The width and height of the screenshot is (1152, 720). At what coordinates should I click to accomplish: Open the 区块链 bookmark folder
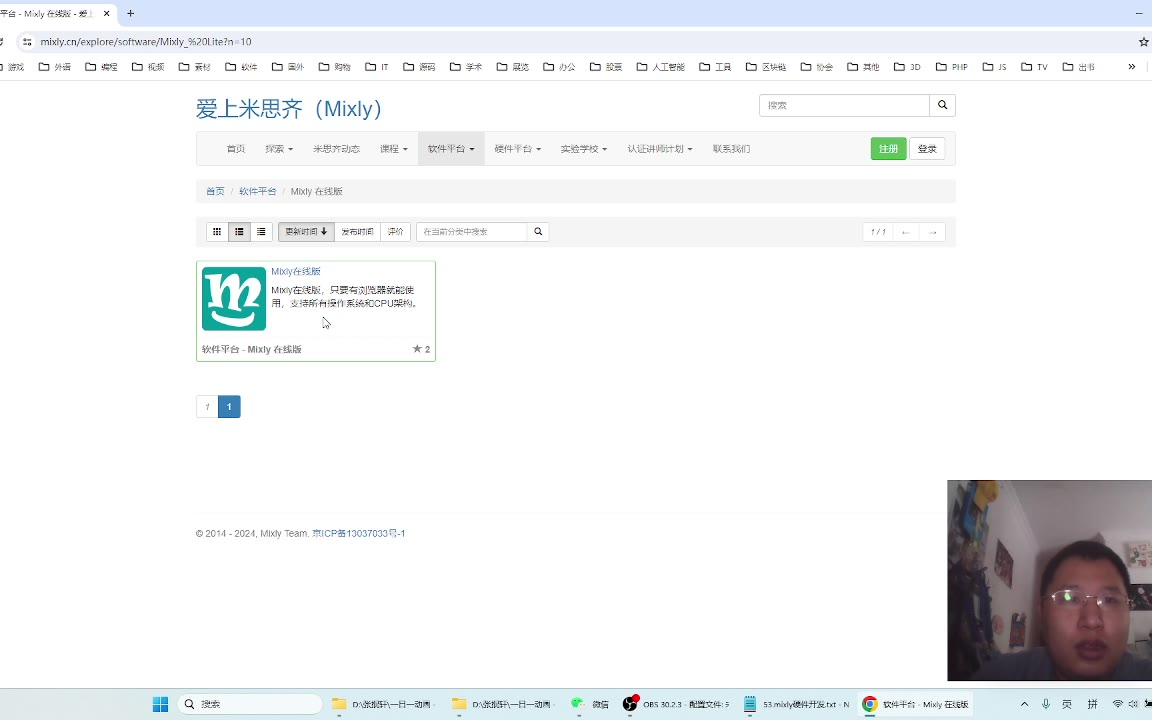coord(766,67)
